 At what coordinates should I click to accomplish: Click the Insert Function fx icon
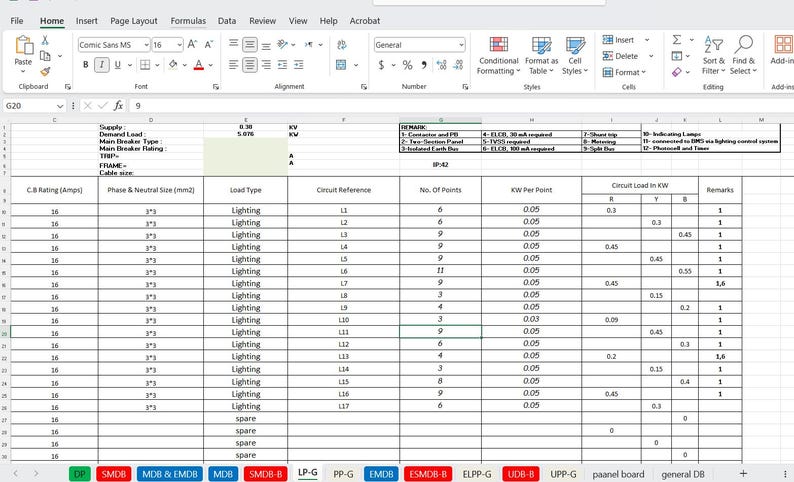click(x=118, y=105)
